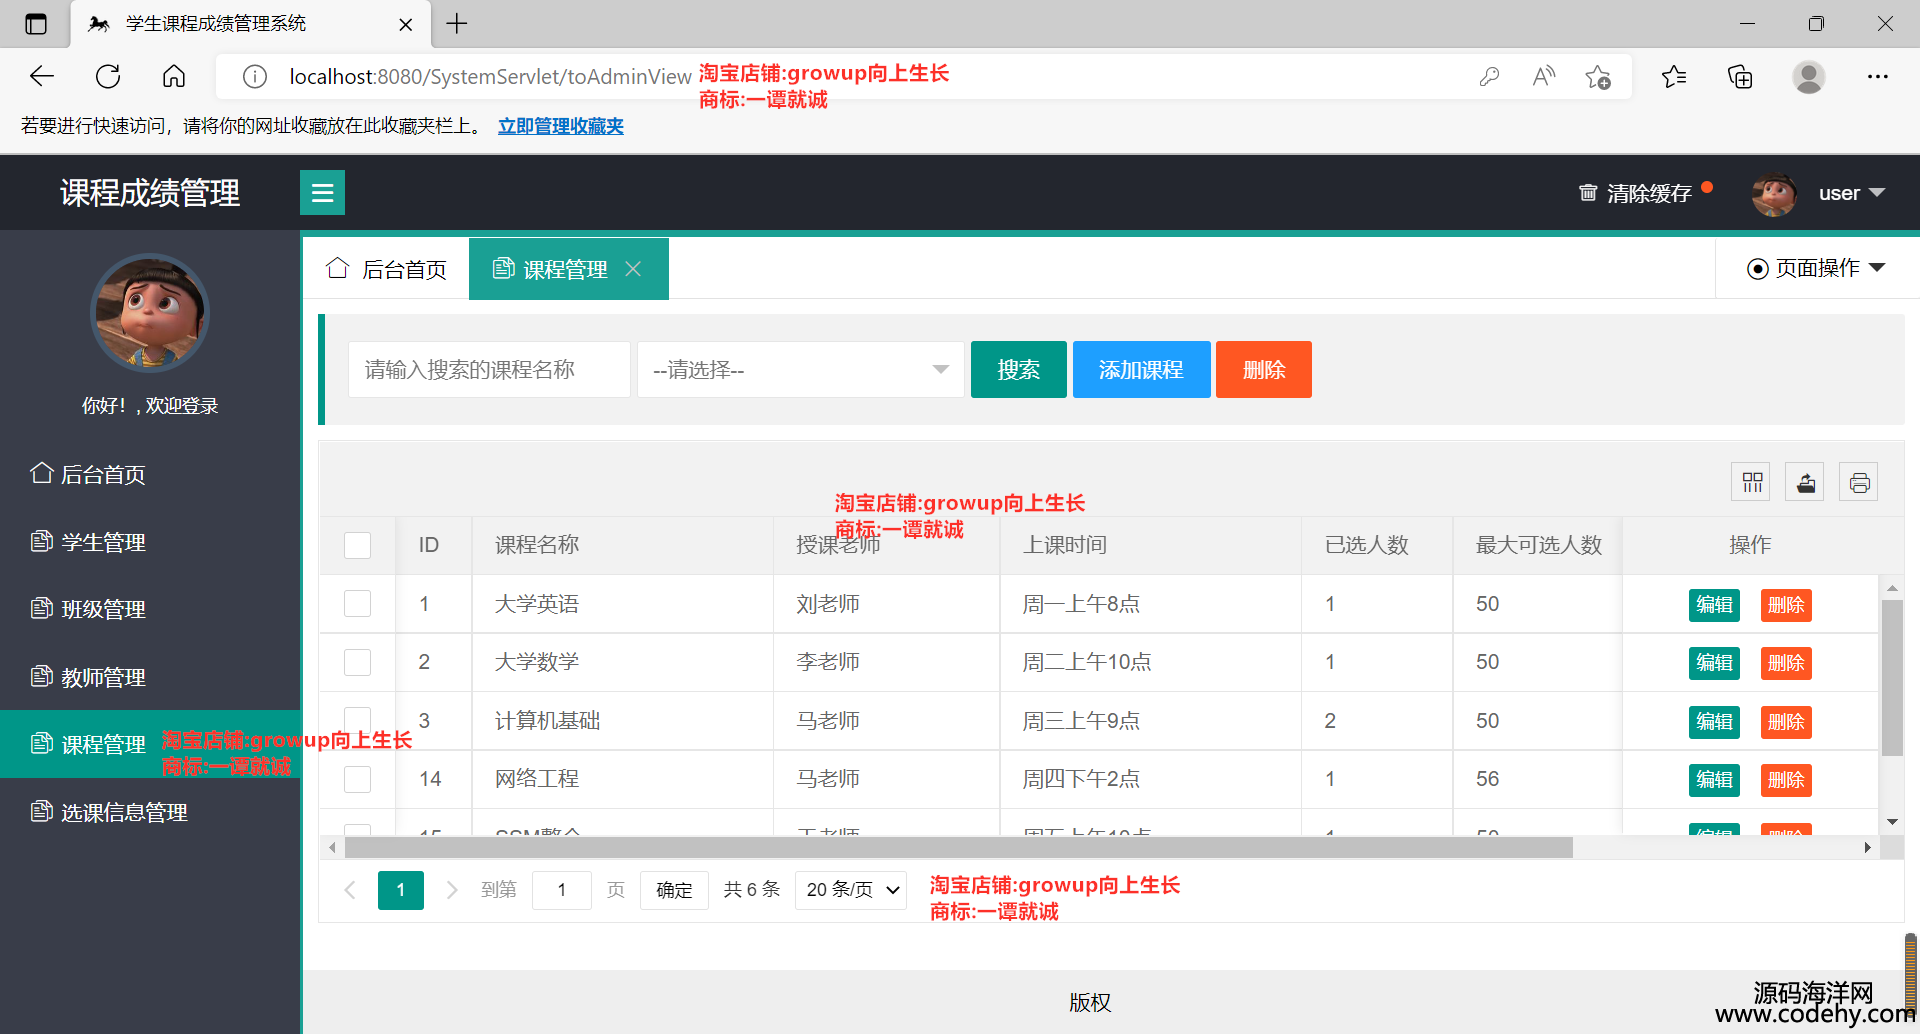The height and width of the screenshot is (1034, 1920).
Task: Delete the 大学数学 course row
Action: click(x=1786, y=663)
